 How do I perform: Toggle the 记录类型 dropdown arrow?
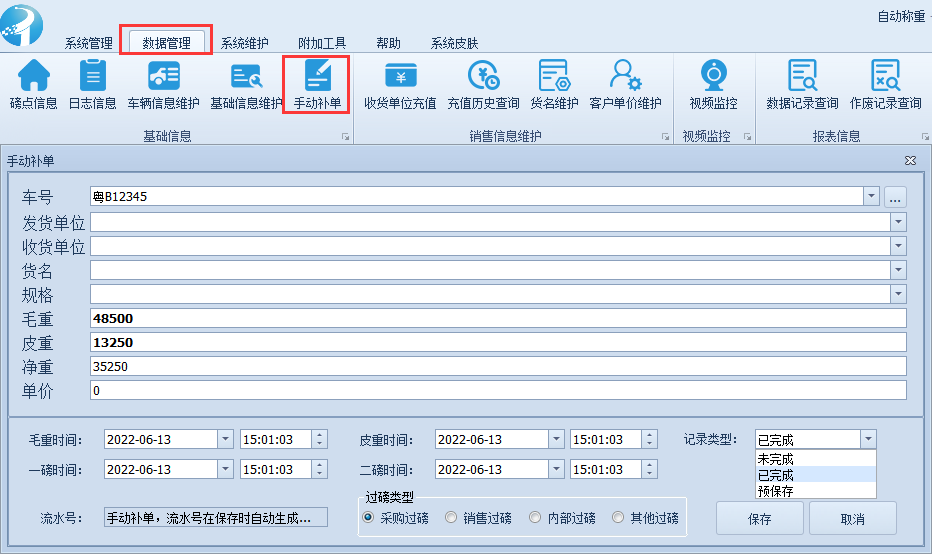coord(868,439)
